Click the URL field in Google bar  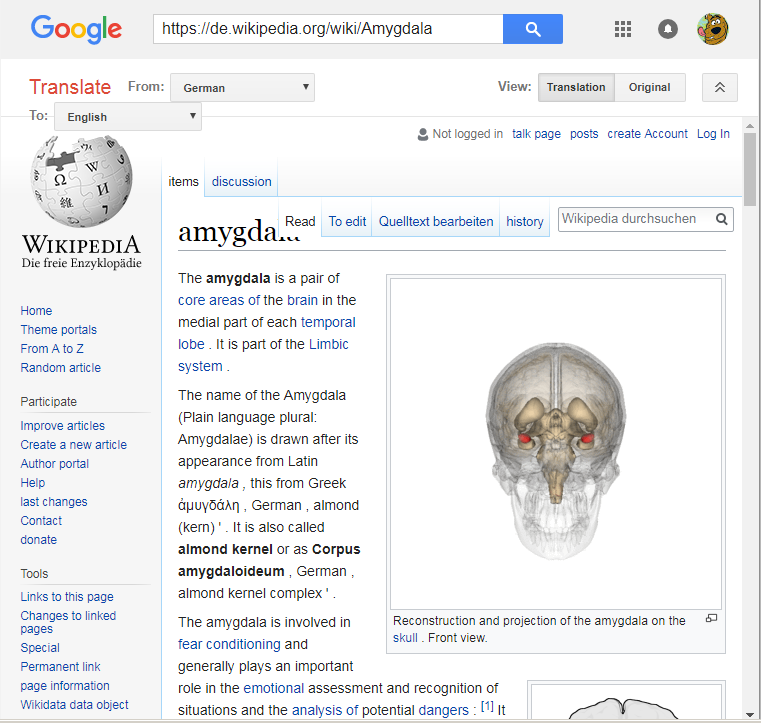(328, 29)
